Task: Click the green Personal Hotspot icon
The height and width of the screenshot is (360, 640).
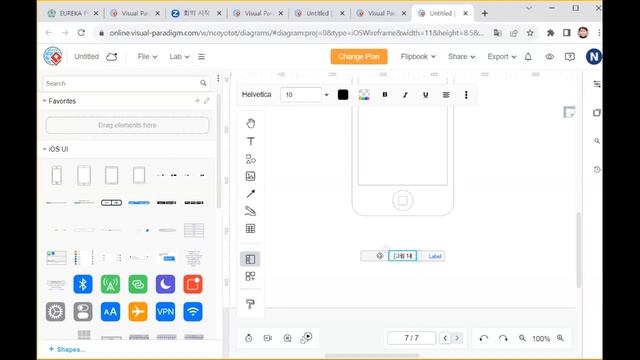Action: pyautogui.click(x=110, y=284)
